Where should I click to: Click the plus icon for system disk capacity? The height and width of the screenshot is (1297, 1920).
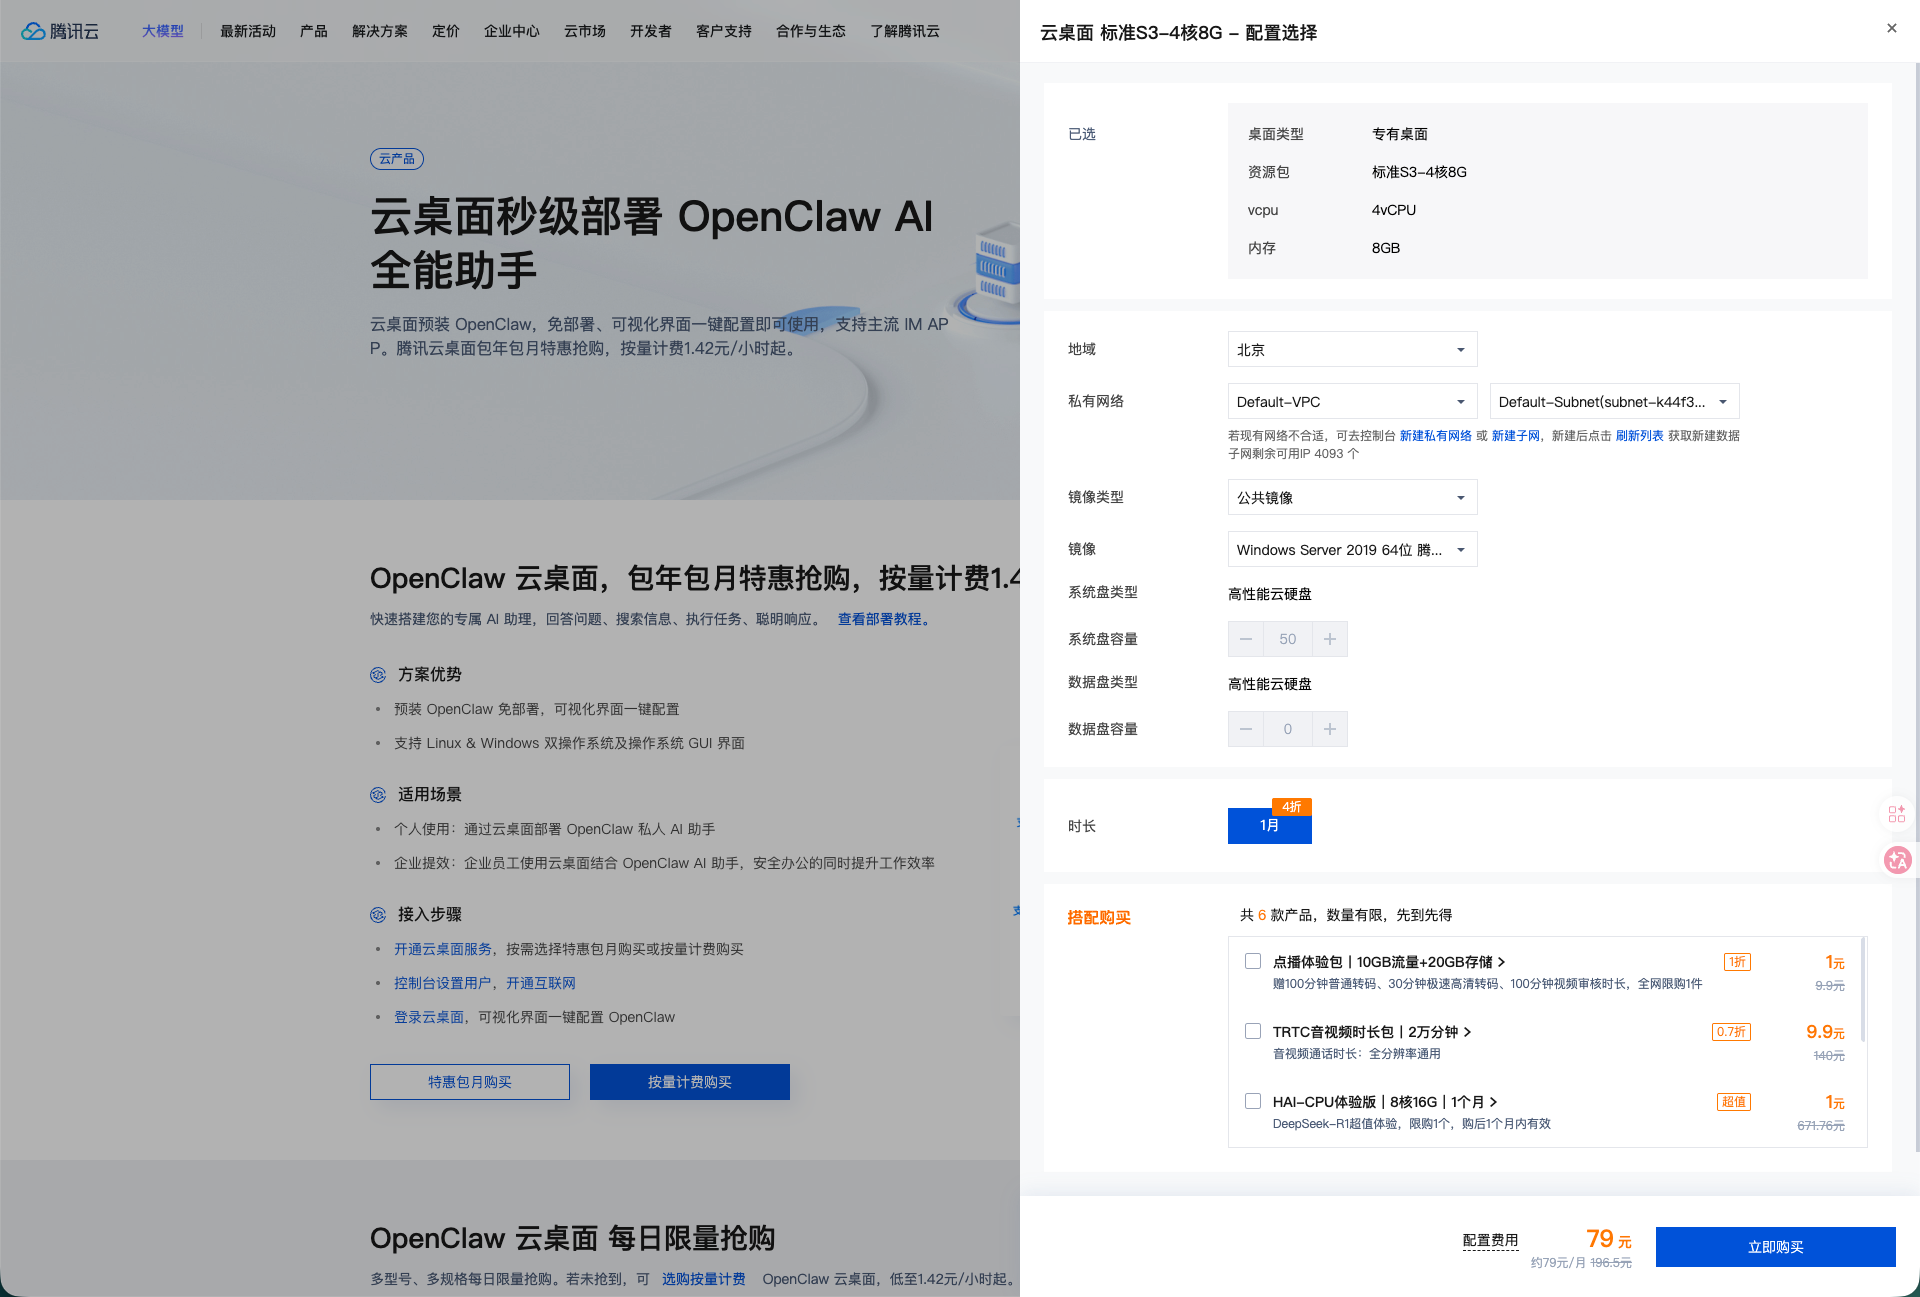click(1329, 639)
